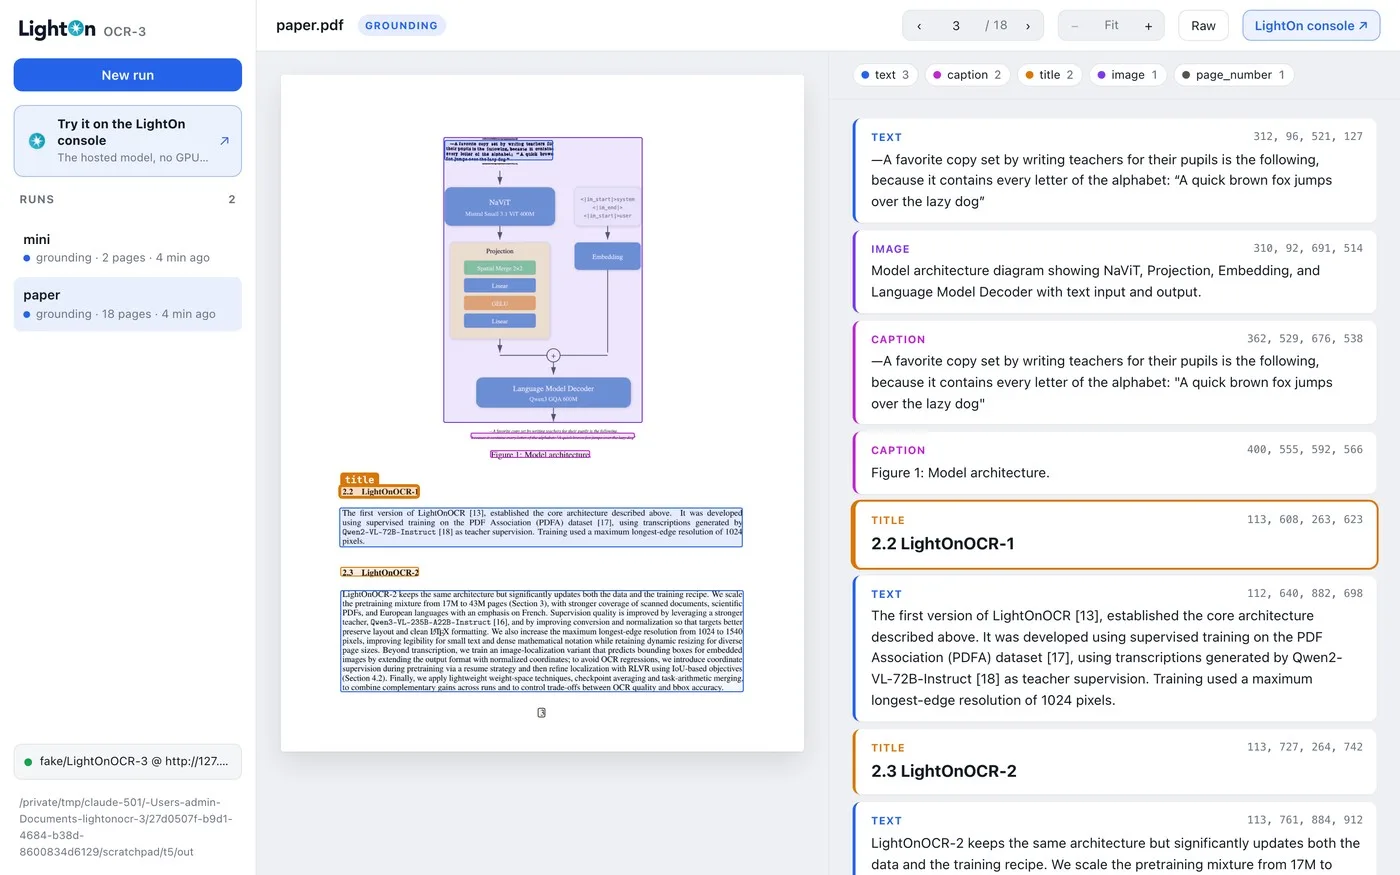Click the Fit zoom label
The height and width of the screenshot is (875, 1400).
(1111, 26)
